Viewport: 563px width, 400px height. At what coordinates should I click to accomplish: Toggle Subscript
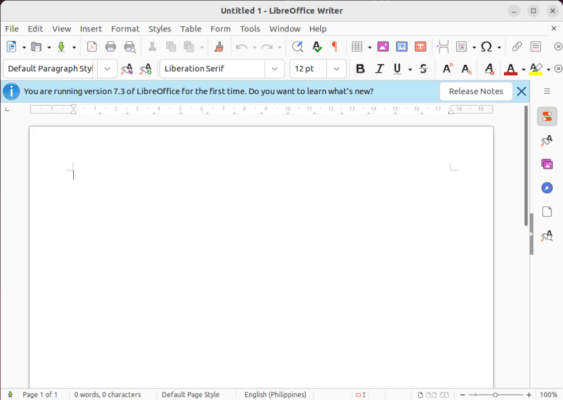[466, 69]
